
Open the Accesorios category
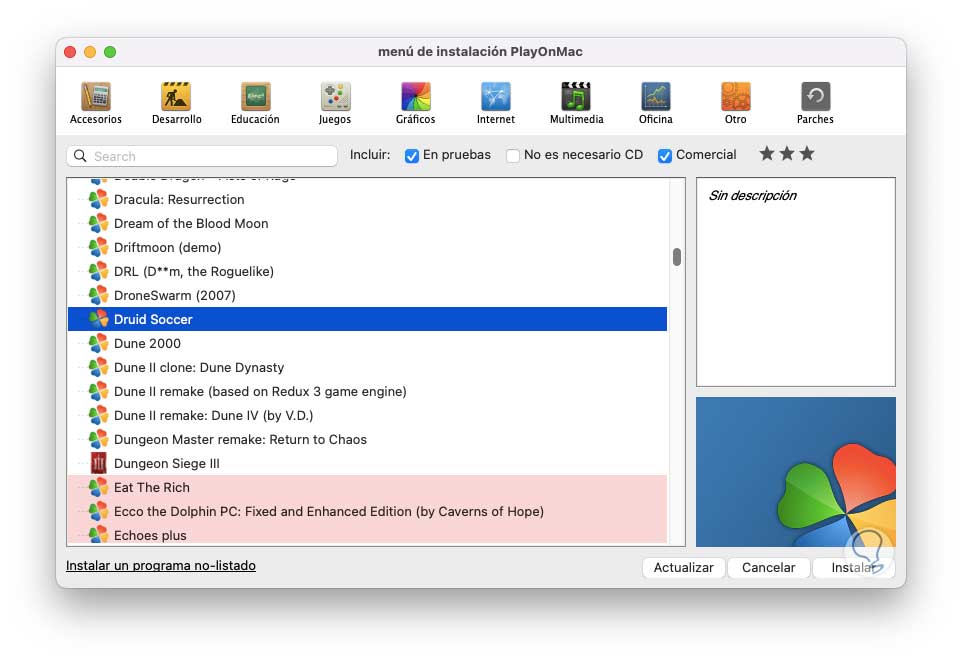(96, 102)
